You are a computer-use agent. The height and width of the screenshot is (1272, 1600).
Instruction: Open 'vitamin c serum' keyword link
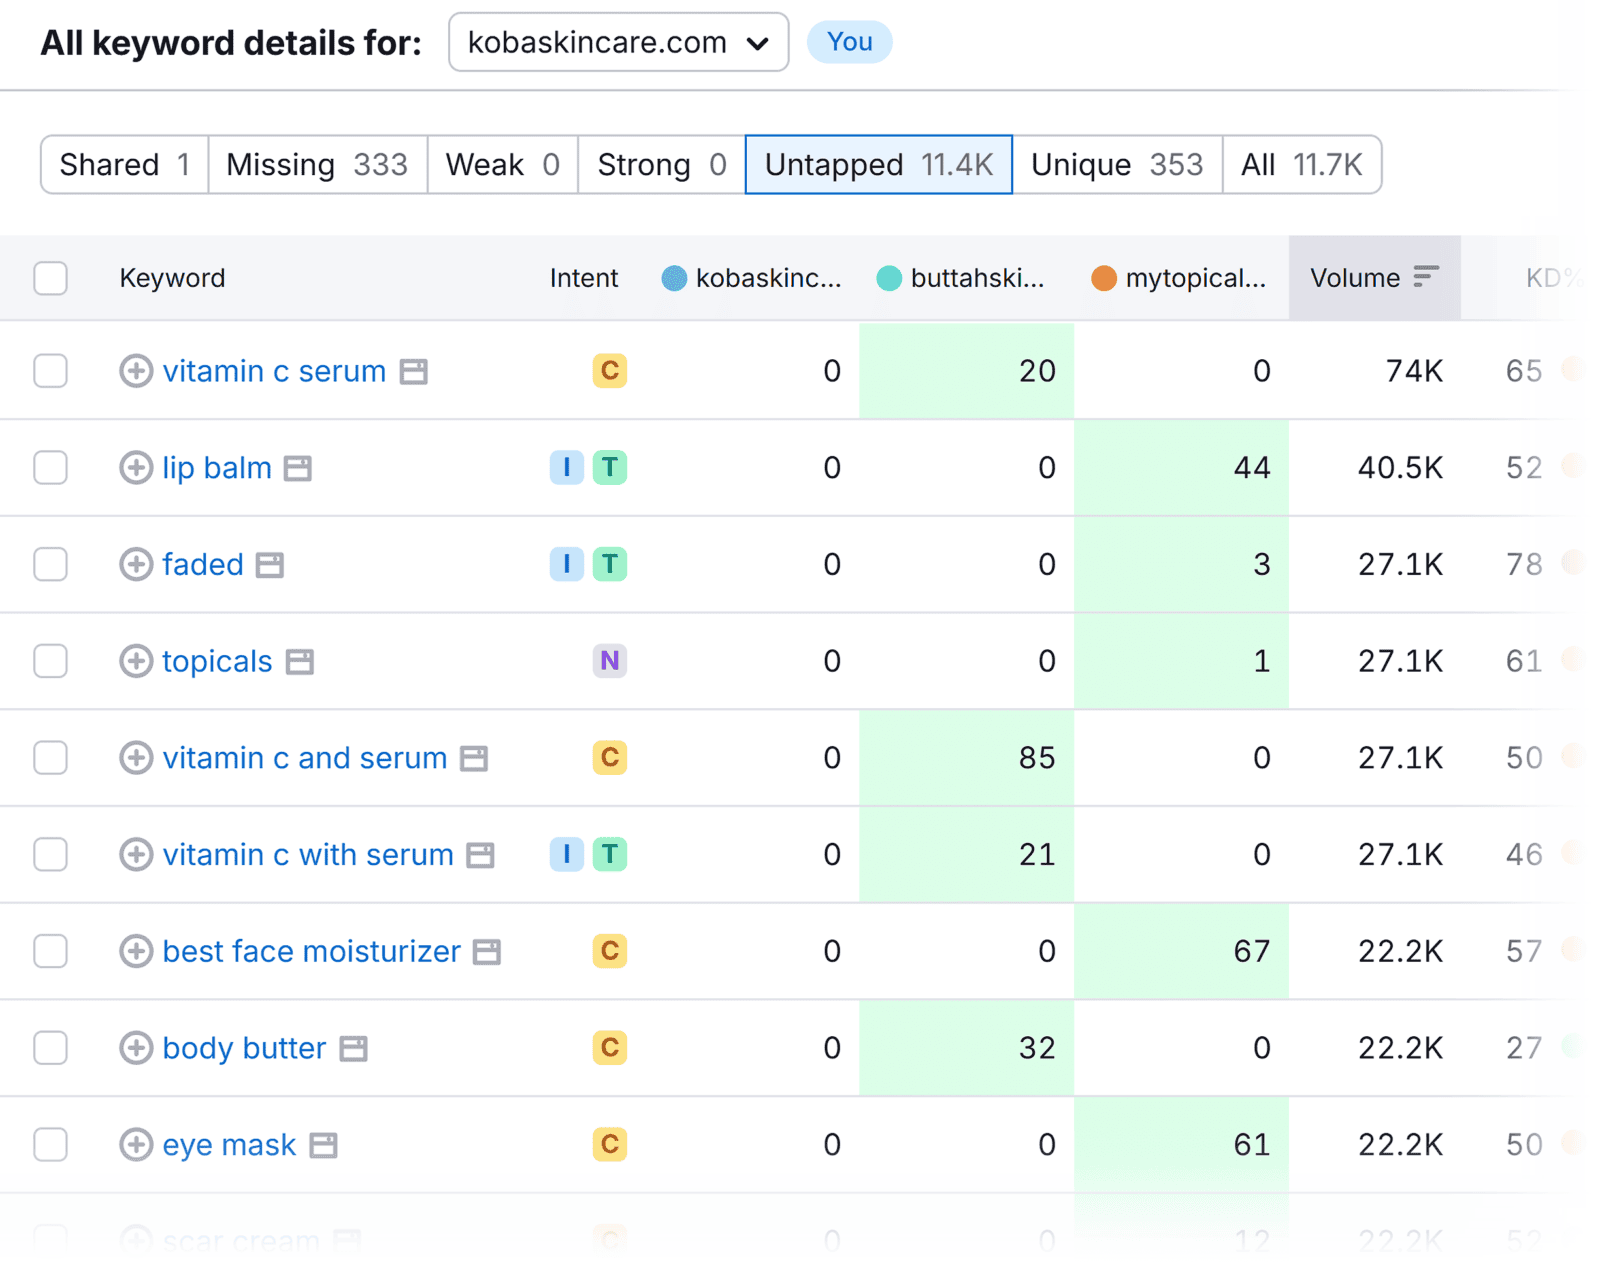(x=274, y=371)
